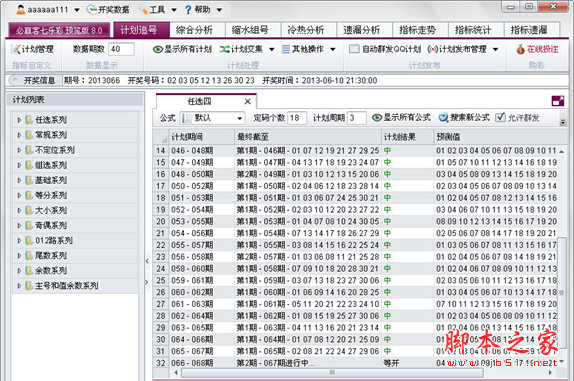The width and height of the screenshot is (574, 381).
Task: Open the 帮助 dropdown arrow
Action: (x=219, y=10)
